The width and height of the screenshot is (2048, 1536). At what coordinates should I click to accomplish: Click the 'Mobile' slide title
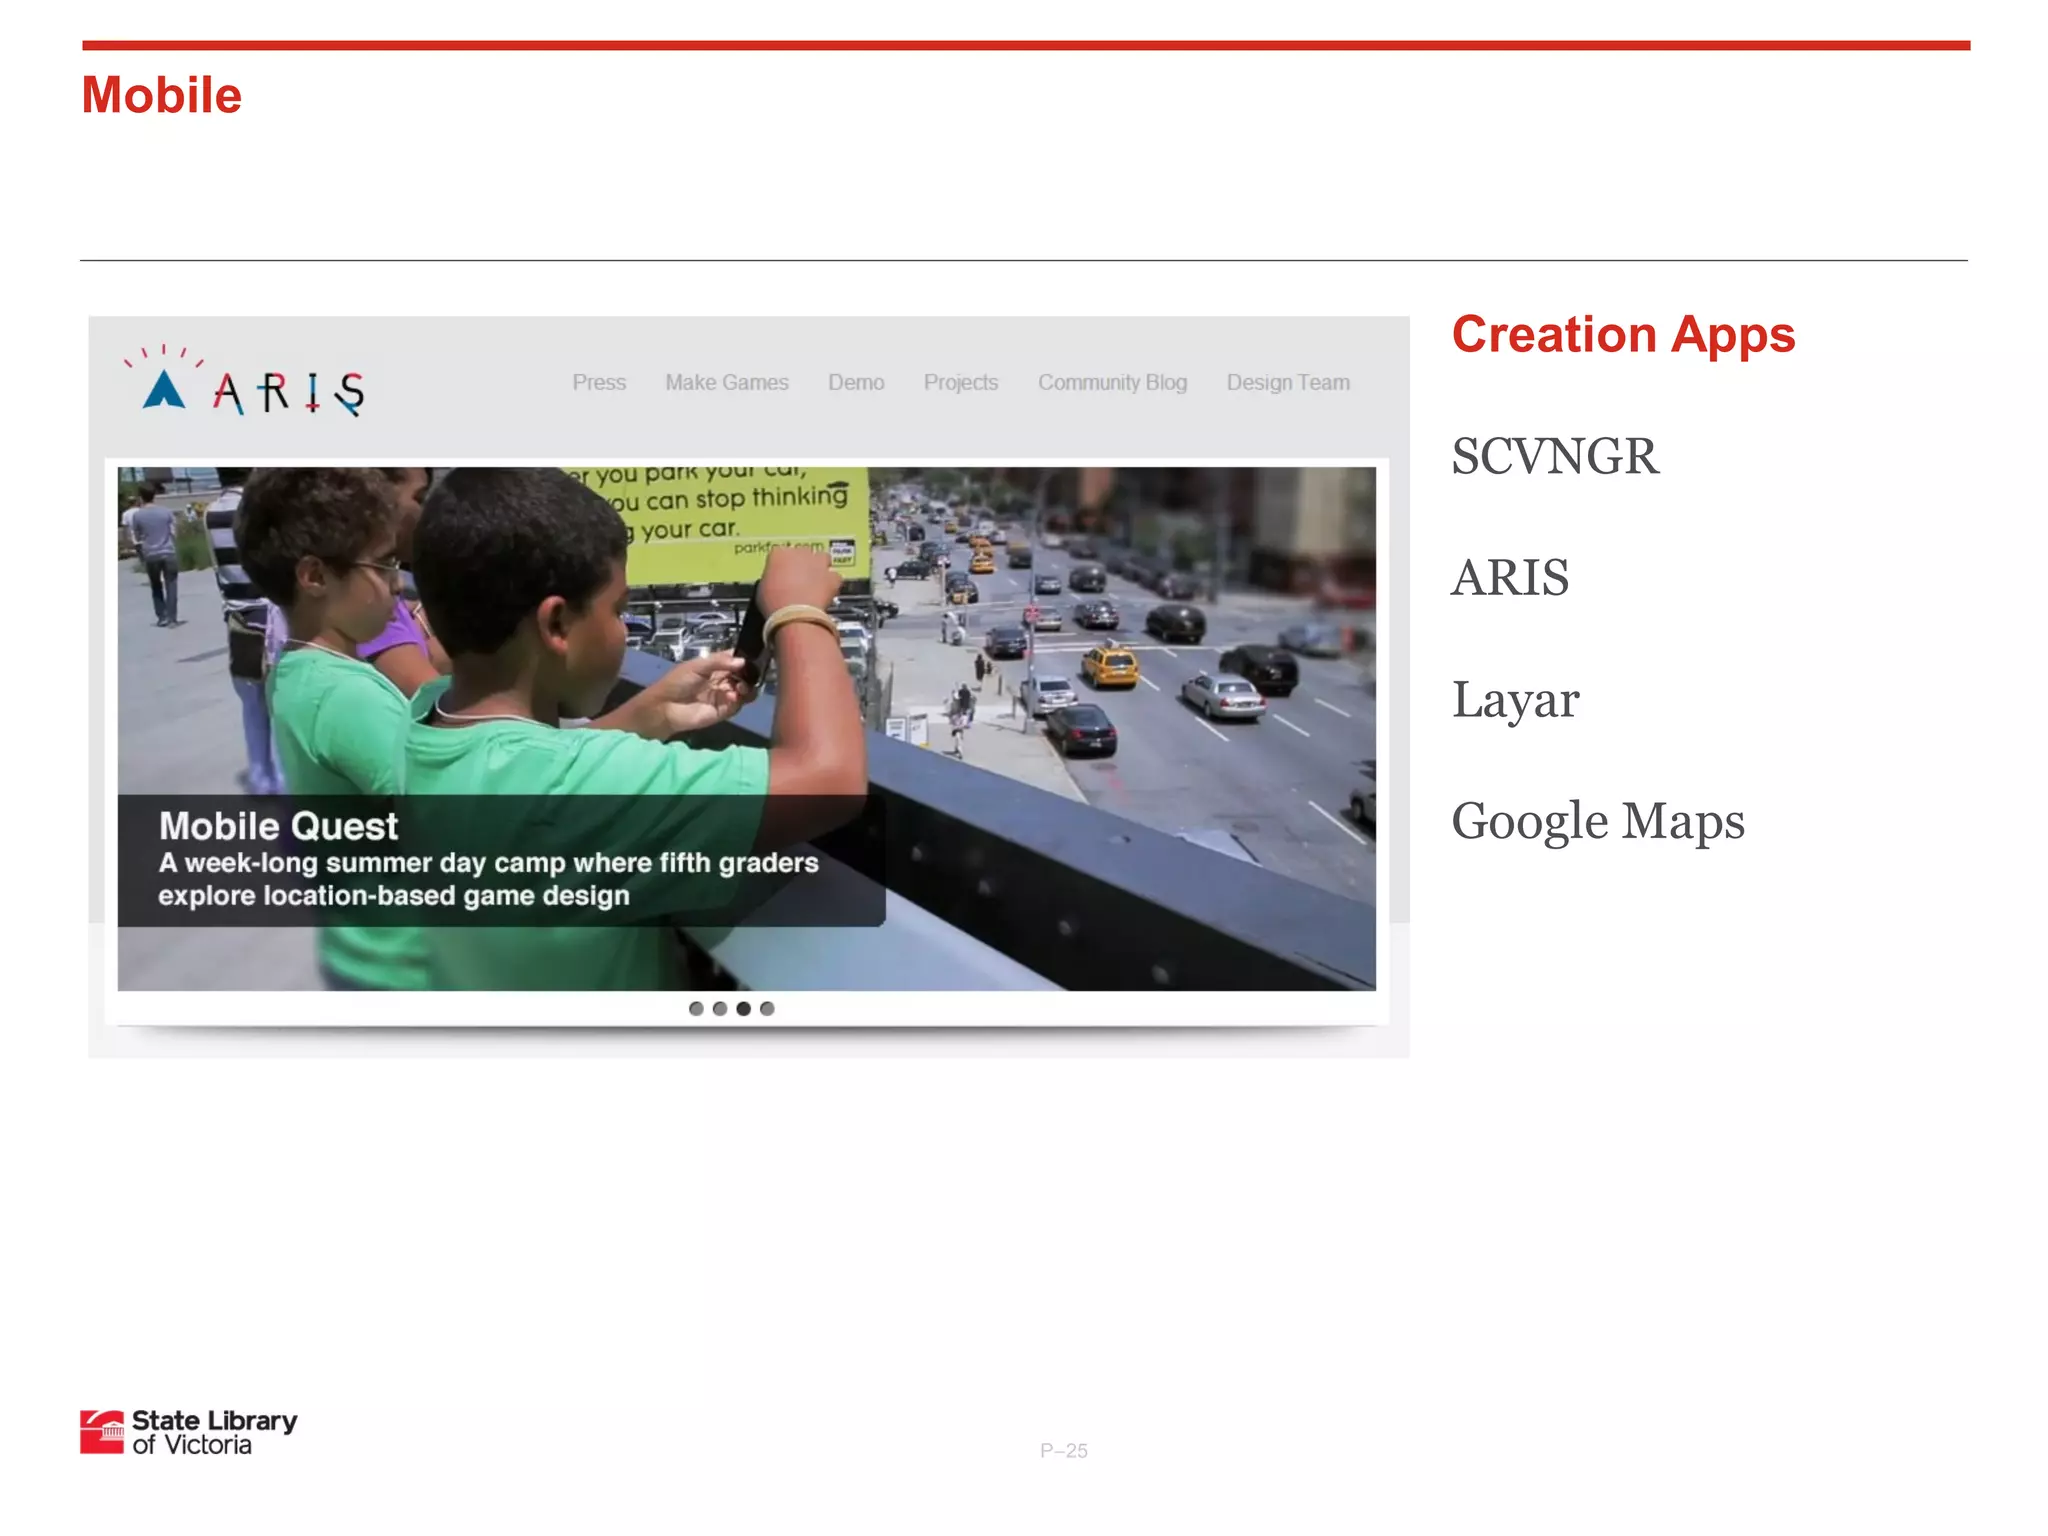click(x=162, y=96)
